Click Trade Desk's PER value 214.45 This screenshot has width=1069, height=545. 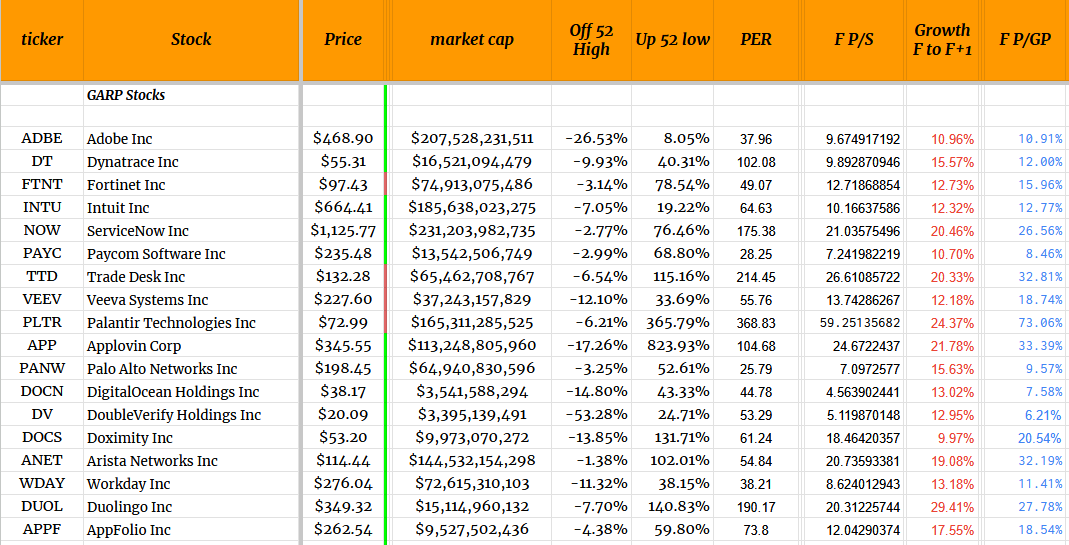pos(755,277)
